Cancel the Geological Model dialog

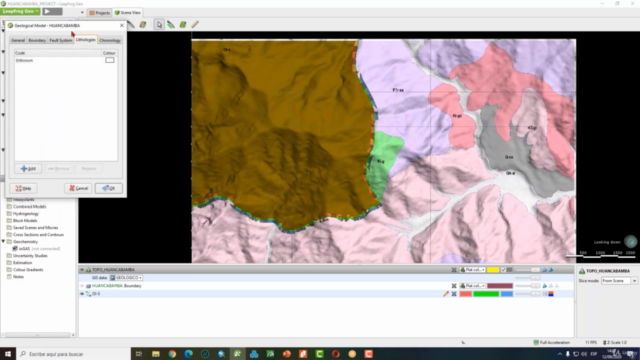click(x=78, y=188)
